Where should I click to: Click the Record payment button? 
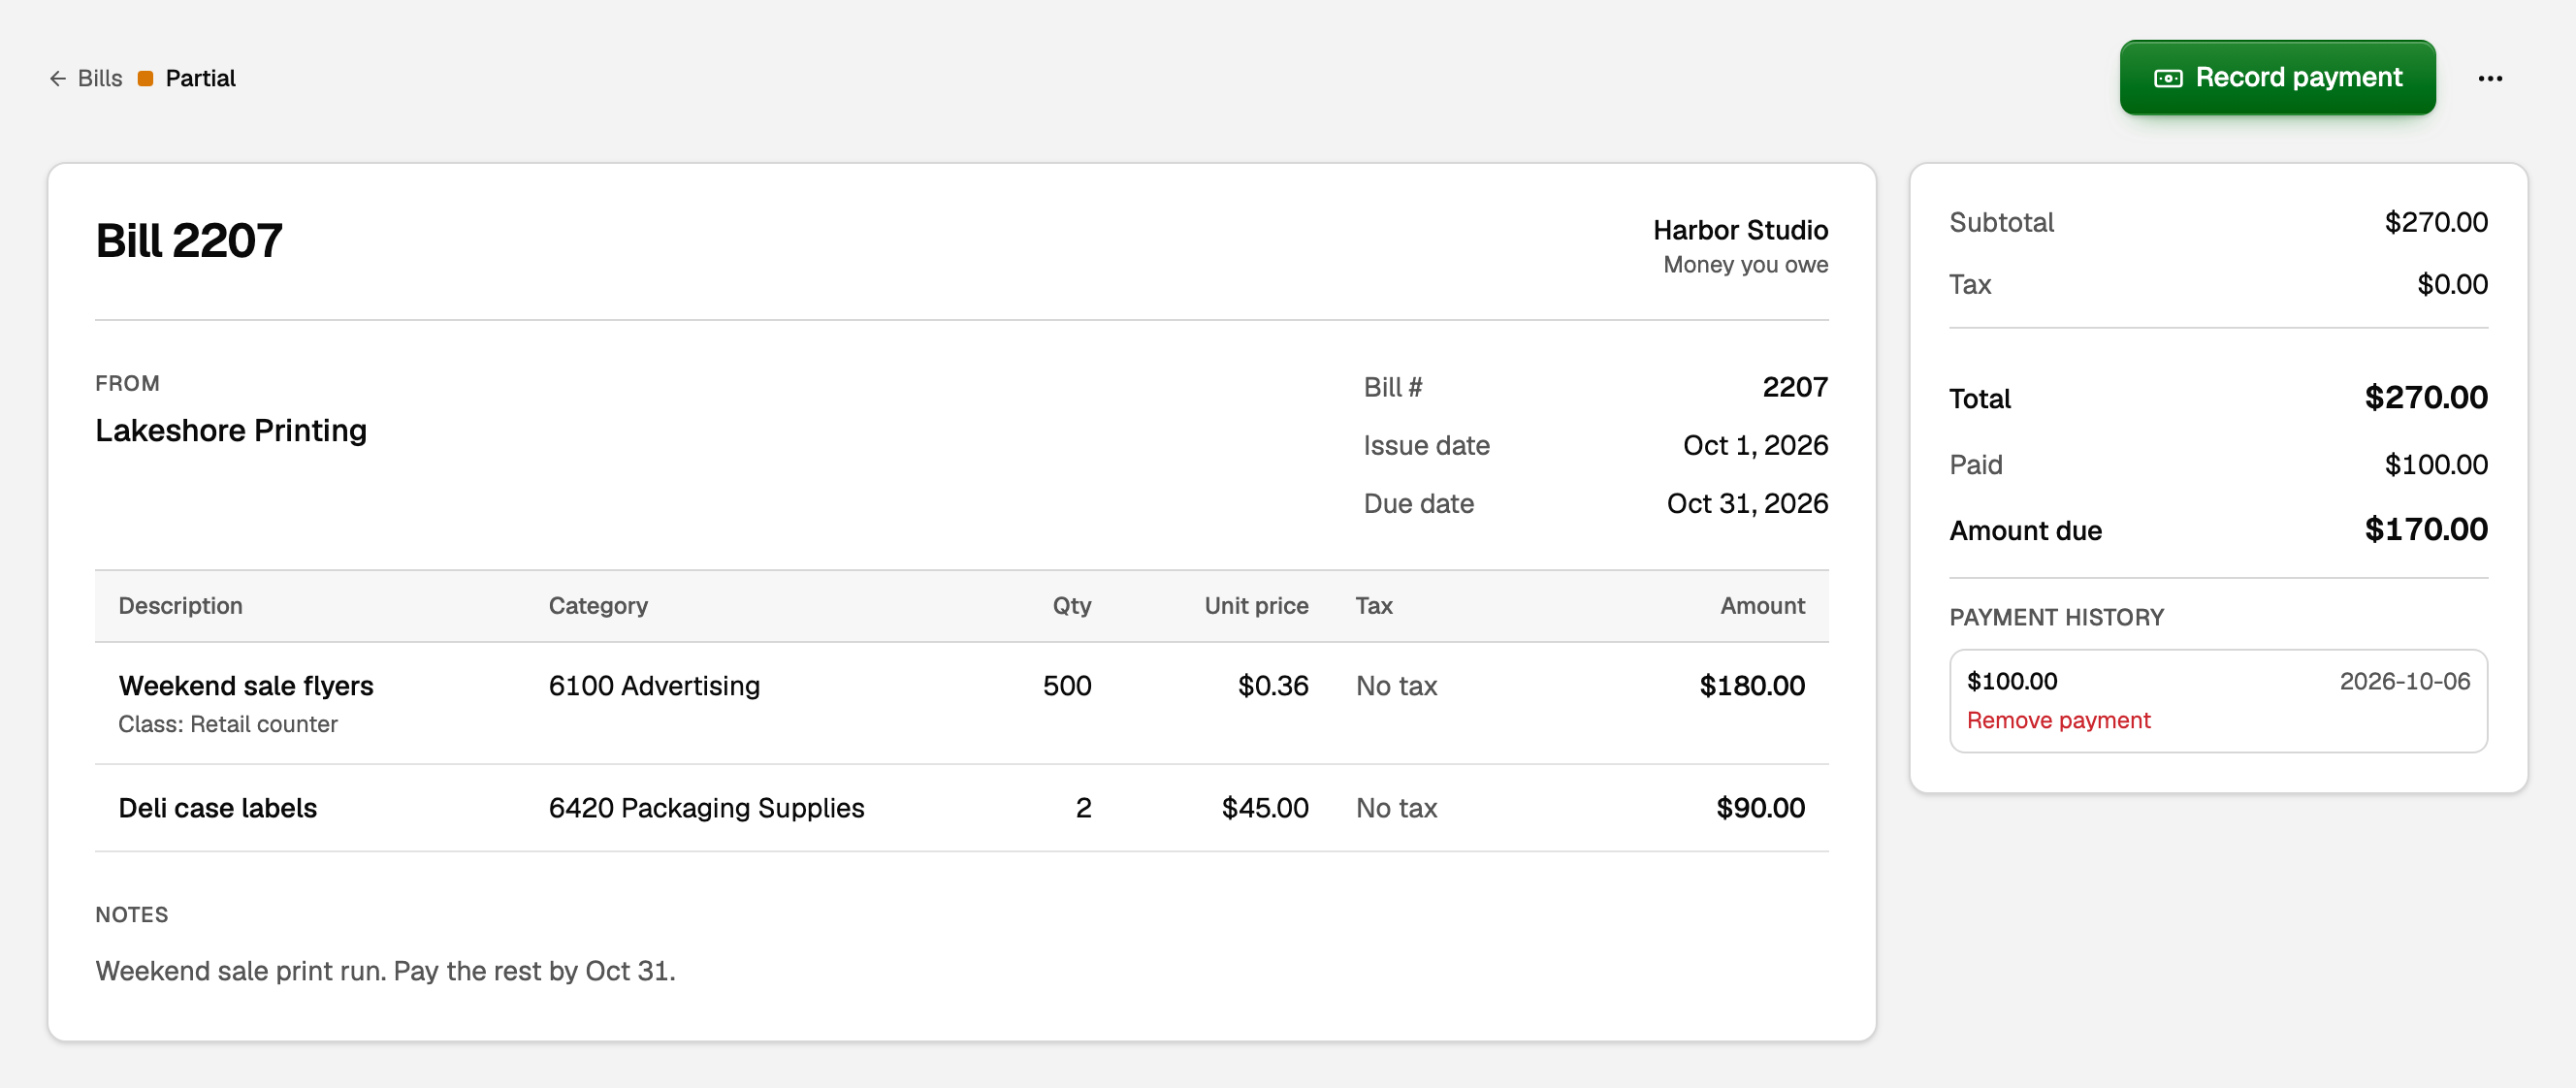tap(2277, 77)
